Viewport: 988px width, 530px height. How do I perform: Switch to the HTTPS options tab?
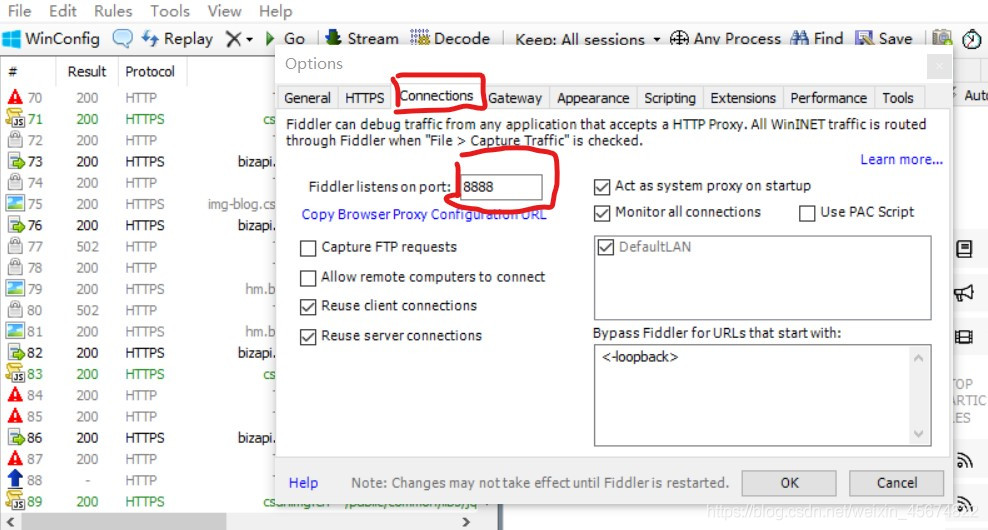[x=364, y=98]
